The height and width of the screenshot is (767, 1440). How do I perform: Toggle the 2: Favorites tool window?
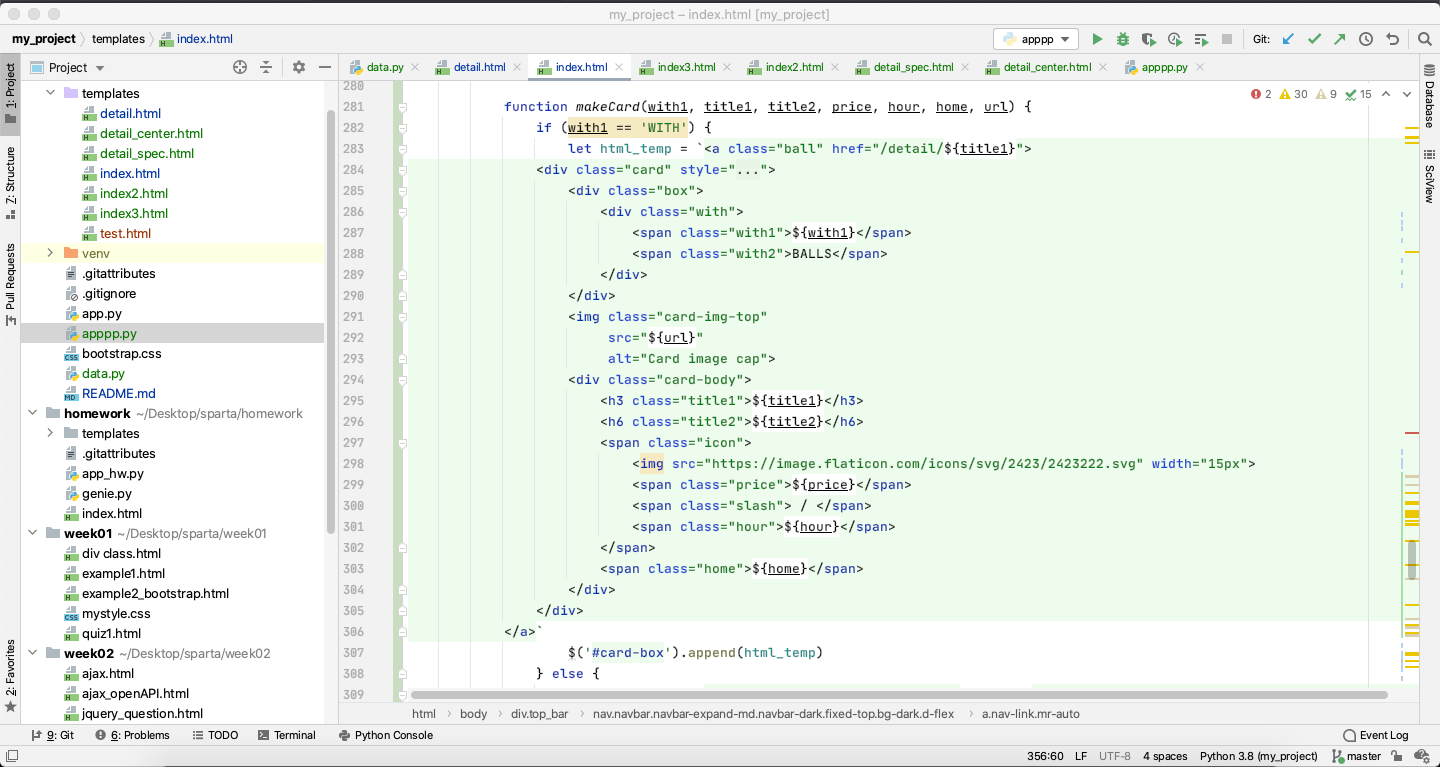10,676
